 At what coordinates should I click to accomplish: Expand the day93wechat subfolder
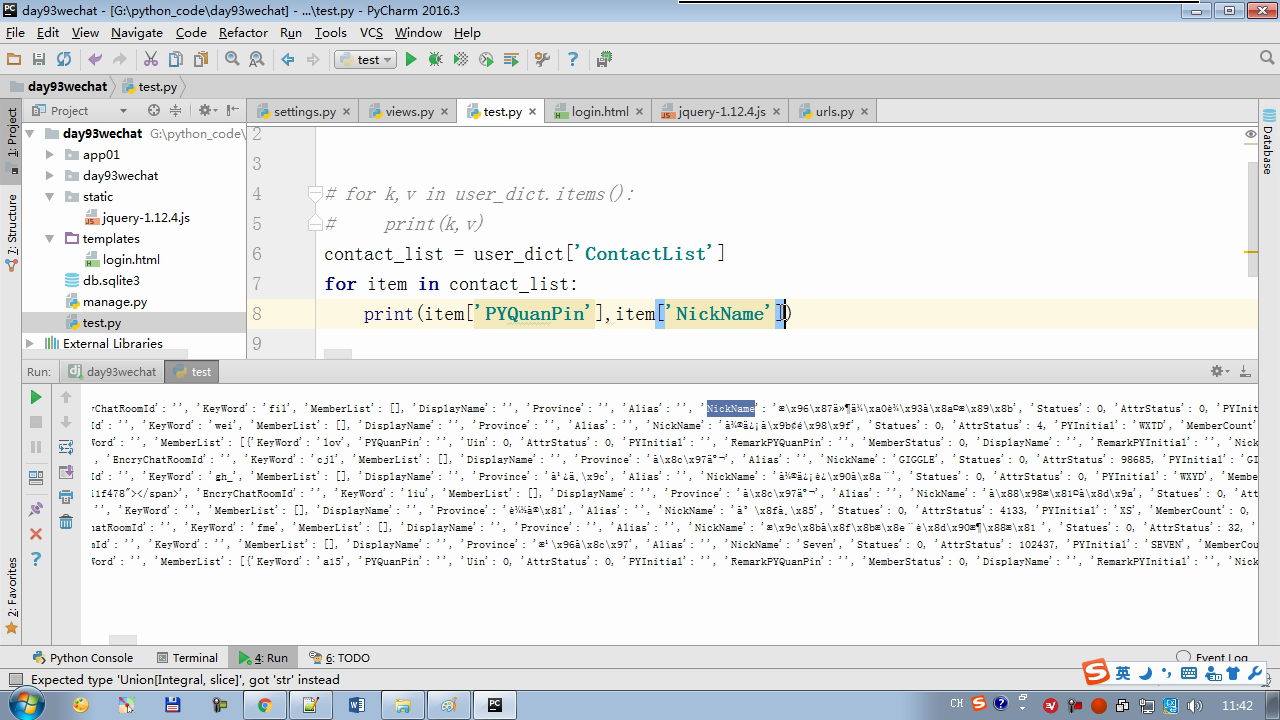click(x=50, y=176)
